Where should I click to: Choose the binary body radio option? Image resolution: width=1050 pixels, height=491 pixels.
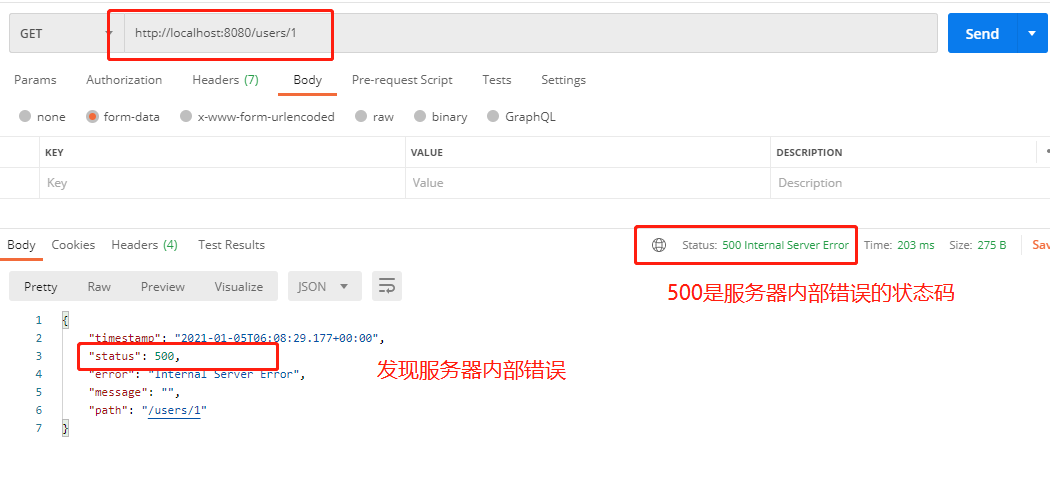tap(420, 117)
